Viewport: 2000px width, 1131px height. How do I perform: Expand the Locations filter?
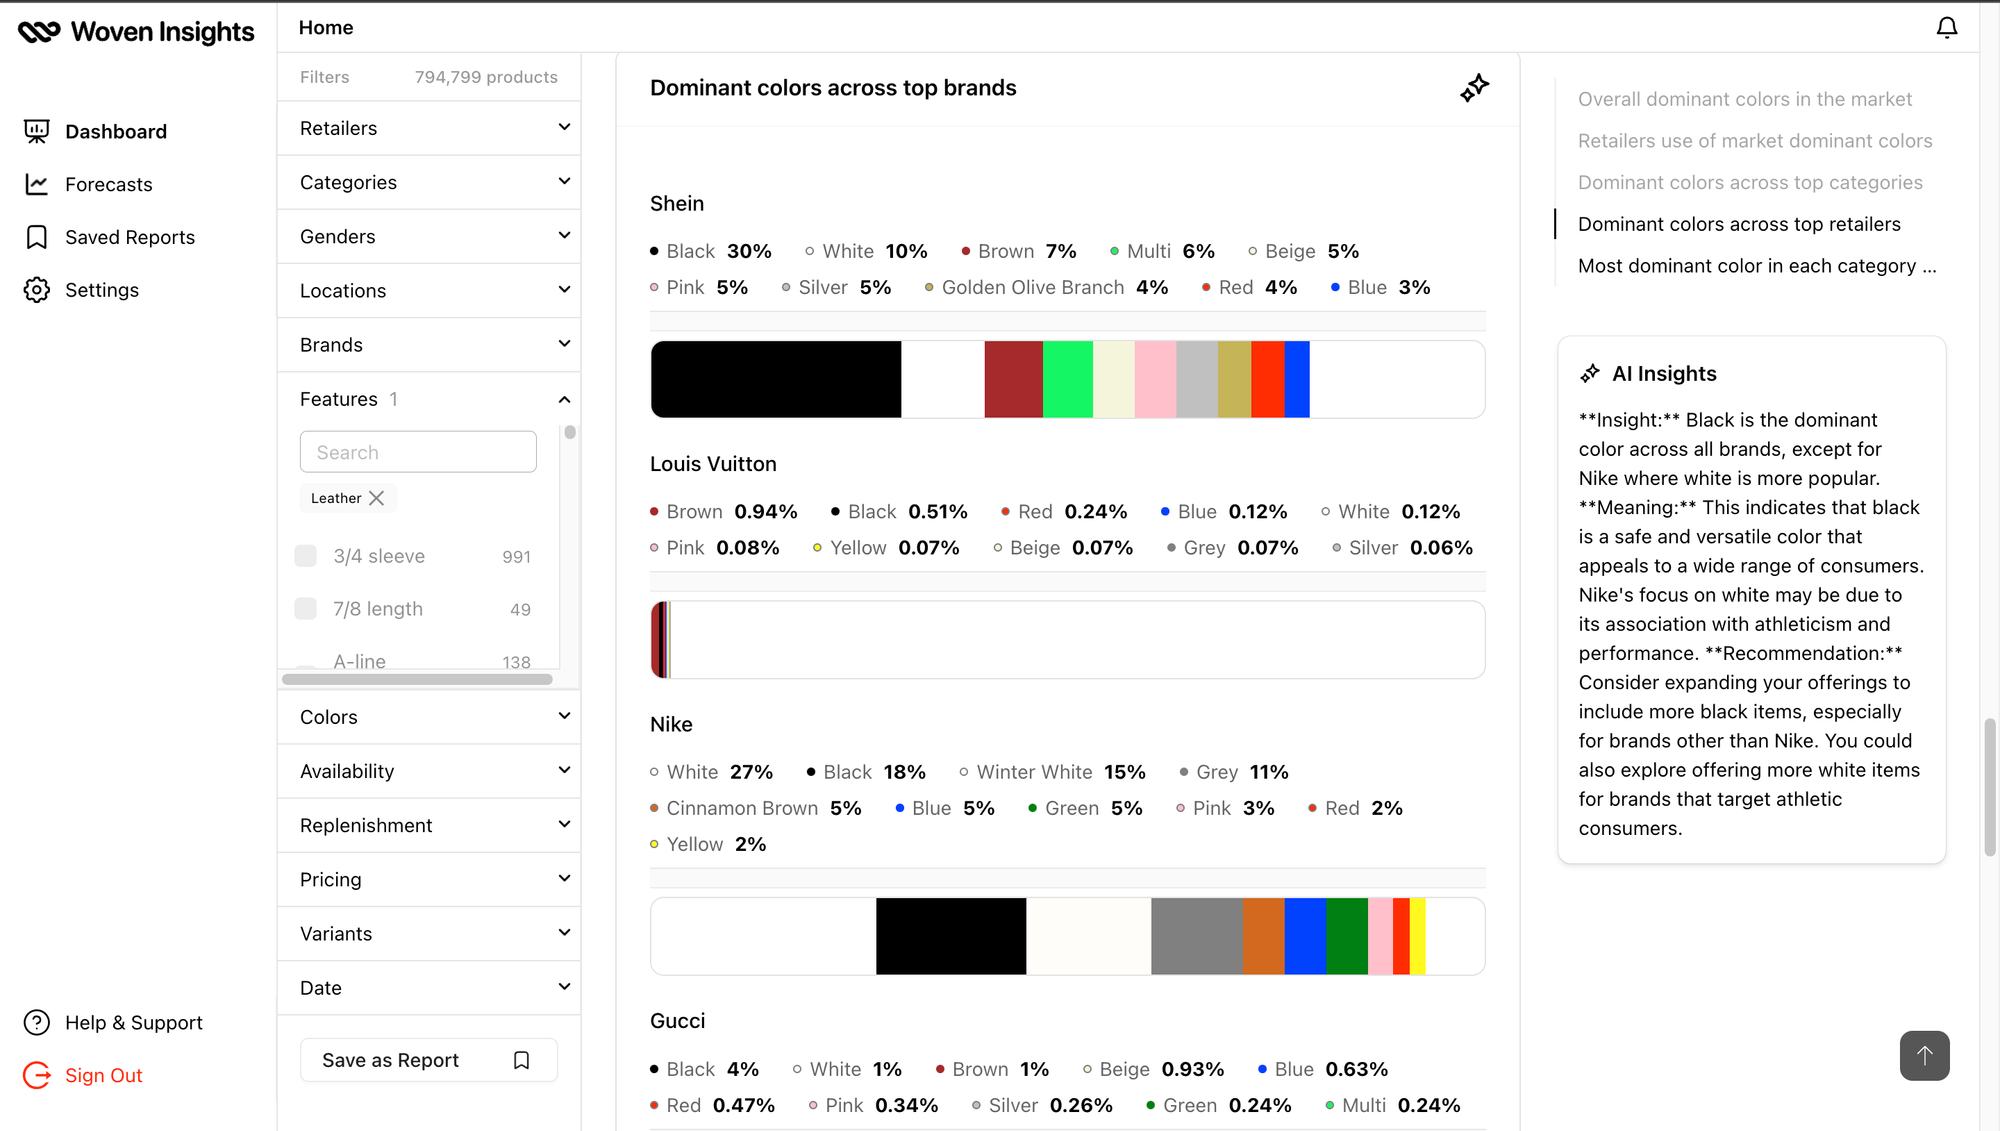click(x=429, y=290)
